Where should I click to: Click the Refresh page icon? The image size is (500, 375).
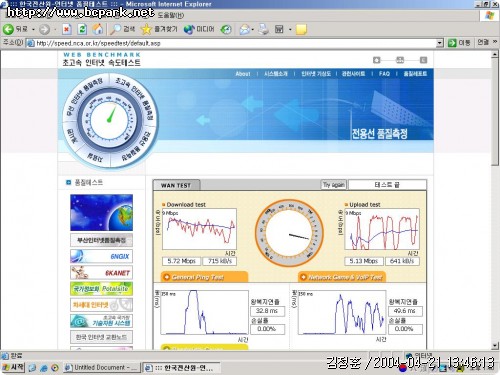82,29
